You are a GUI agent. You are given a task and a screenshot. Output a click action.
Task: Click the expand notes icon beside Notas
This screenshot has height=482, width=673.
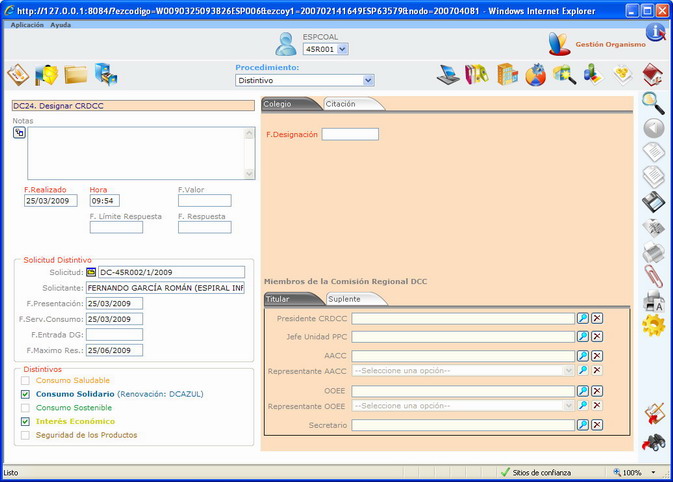pos(19,133)
